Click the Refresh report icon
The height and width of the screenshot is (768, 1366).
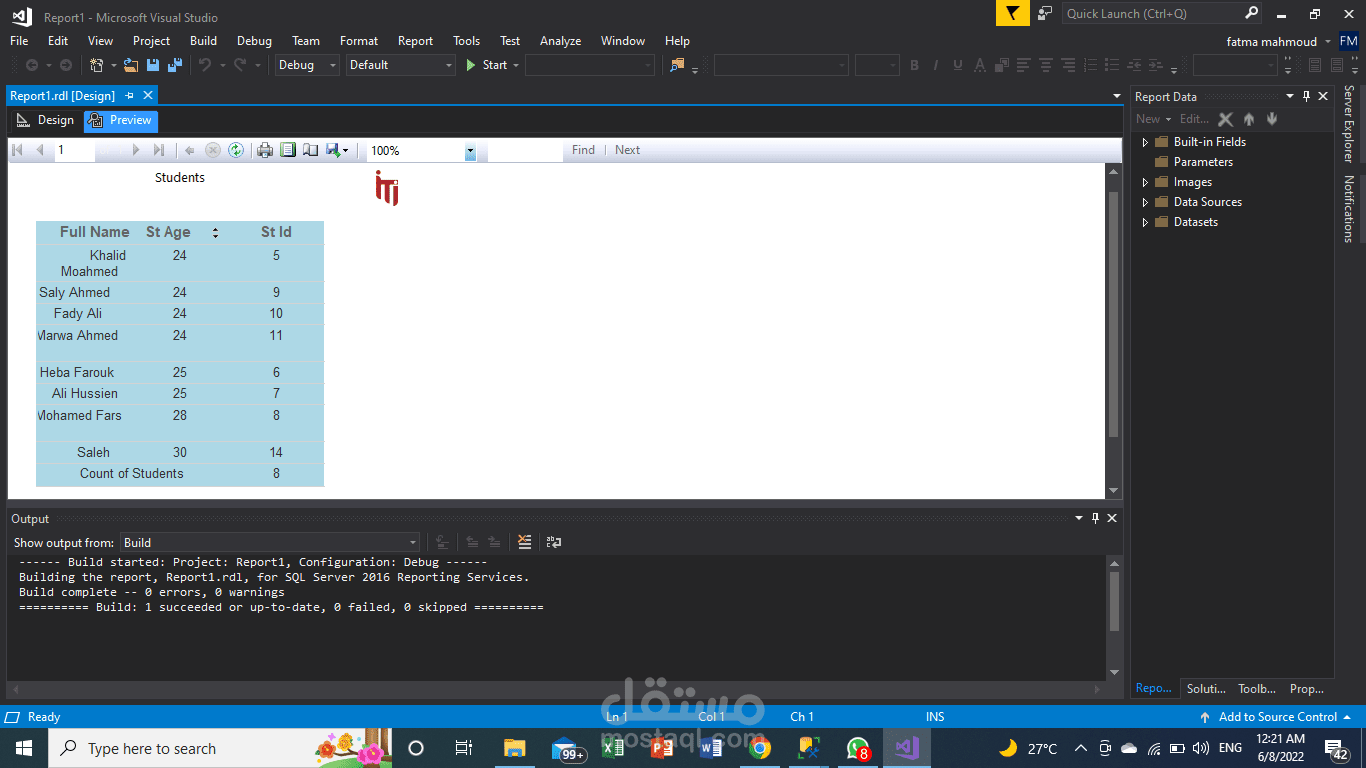click(236, 150)
